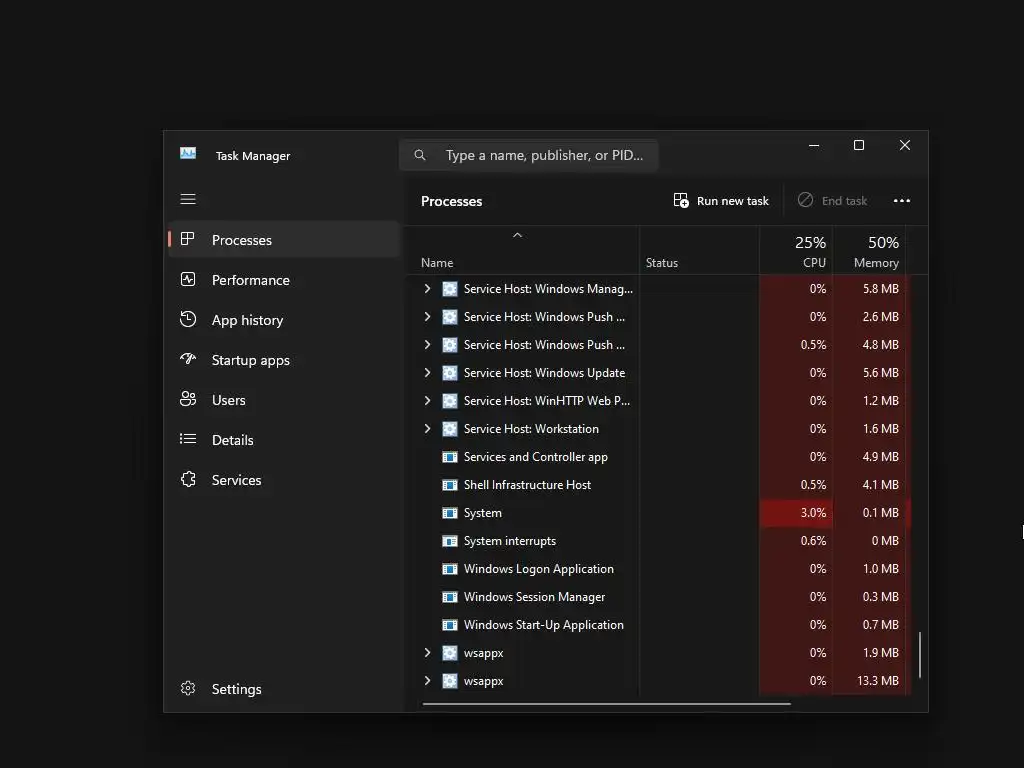Image resolution: width=1024 pixels, height=768 pixels.
Task: Click the Shell Infrastructure Host icon
Action: tap(450, 485)
